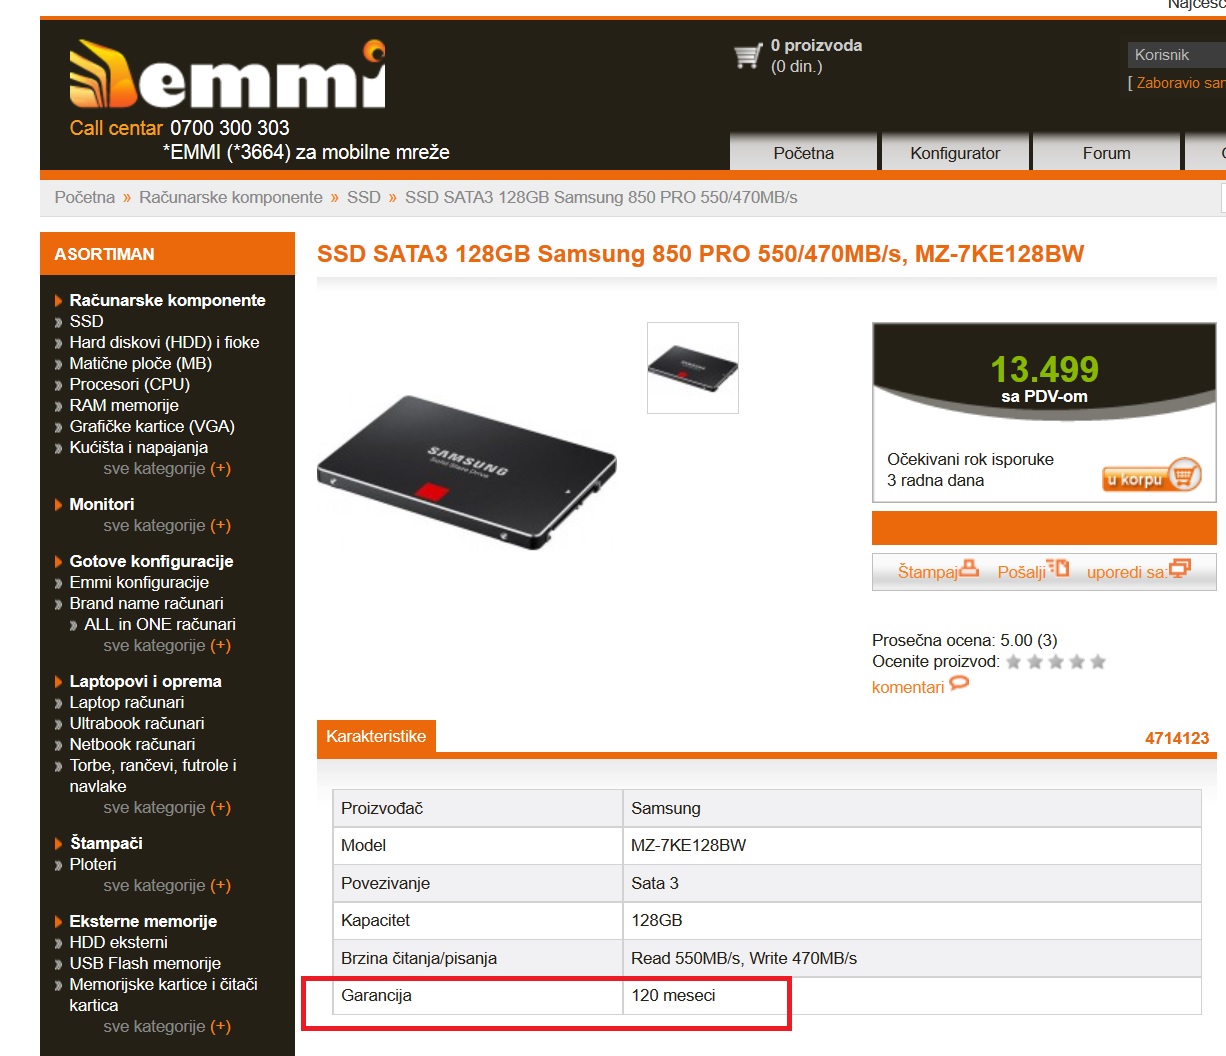Send the product via the Pošalji icon
The width and height of the screenshot is (1226, 1056).
[x=1059, y=568]
